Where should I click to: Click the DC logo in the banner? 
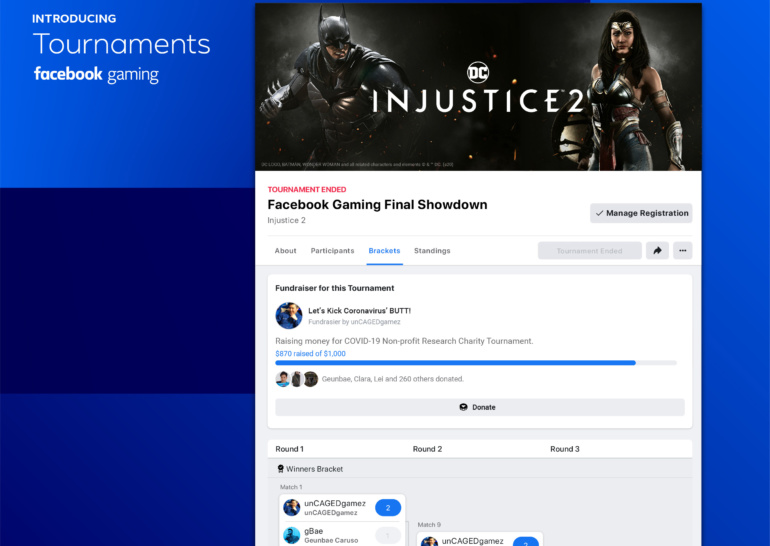478,73
